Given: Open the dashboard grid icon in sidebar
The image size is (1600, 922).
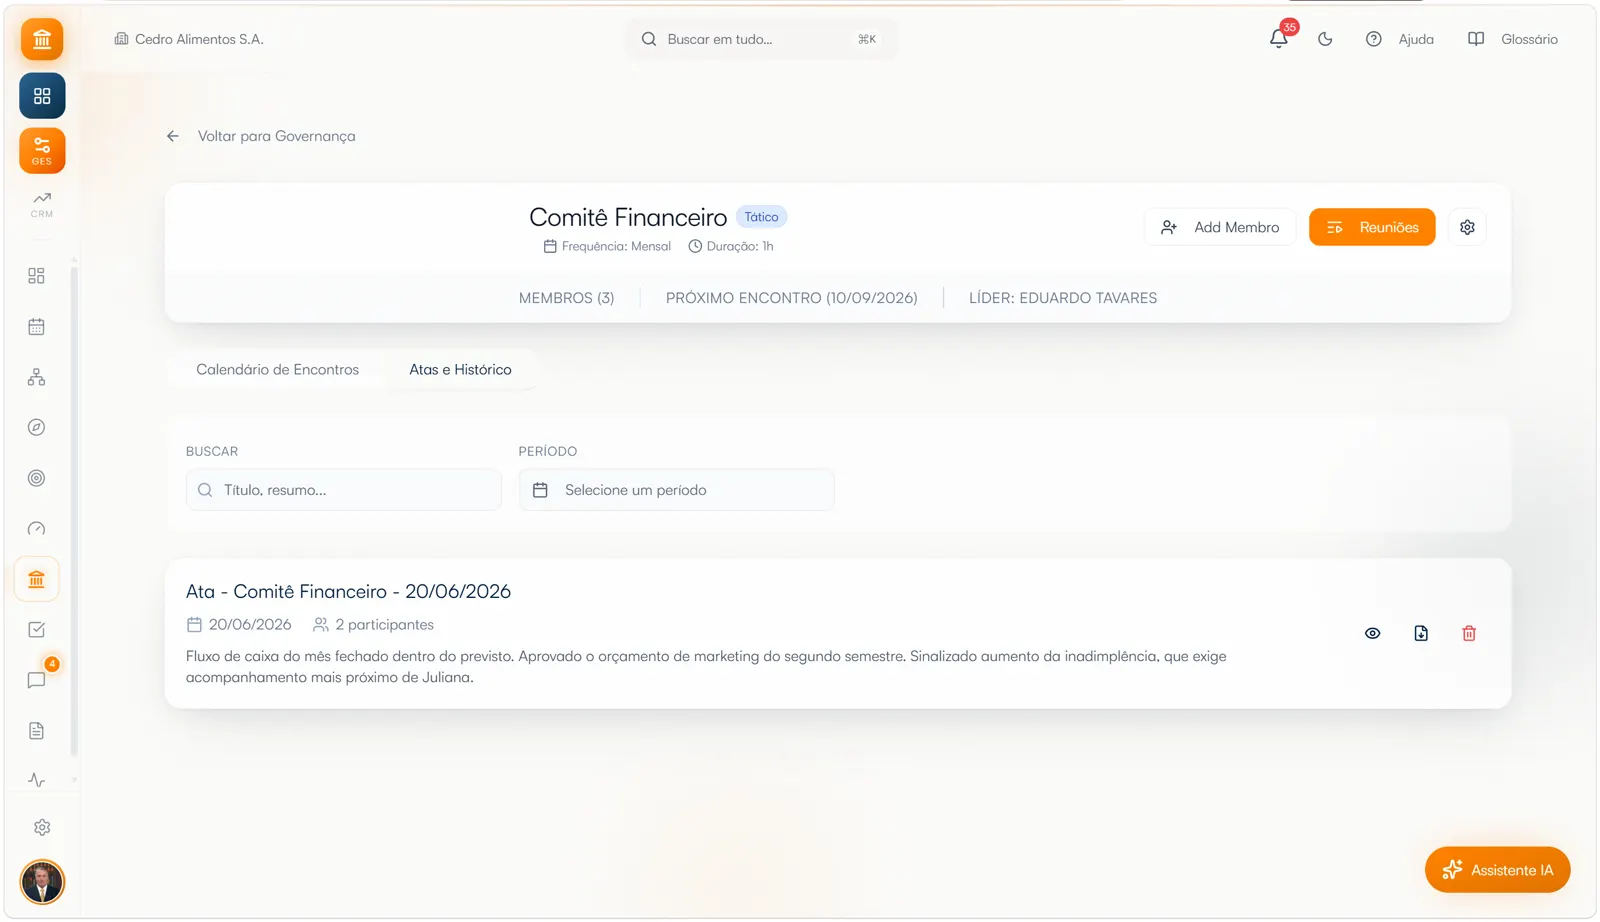Looking at the screenshot, I should point(37,276).
